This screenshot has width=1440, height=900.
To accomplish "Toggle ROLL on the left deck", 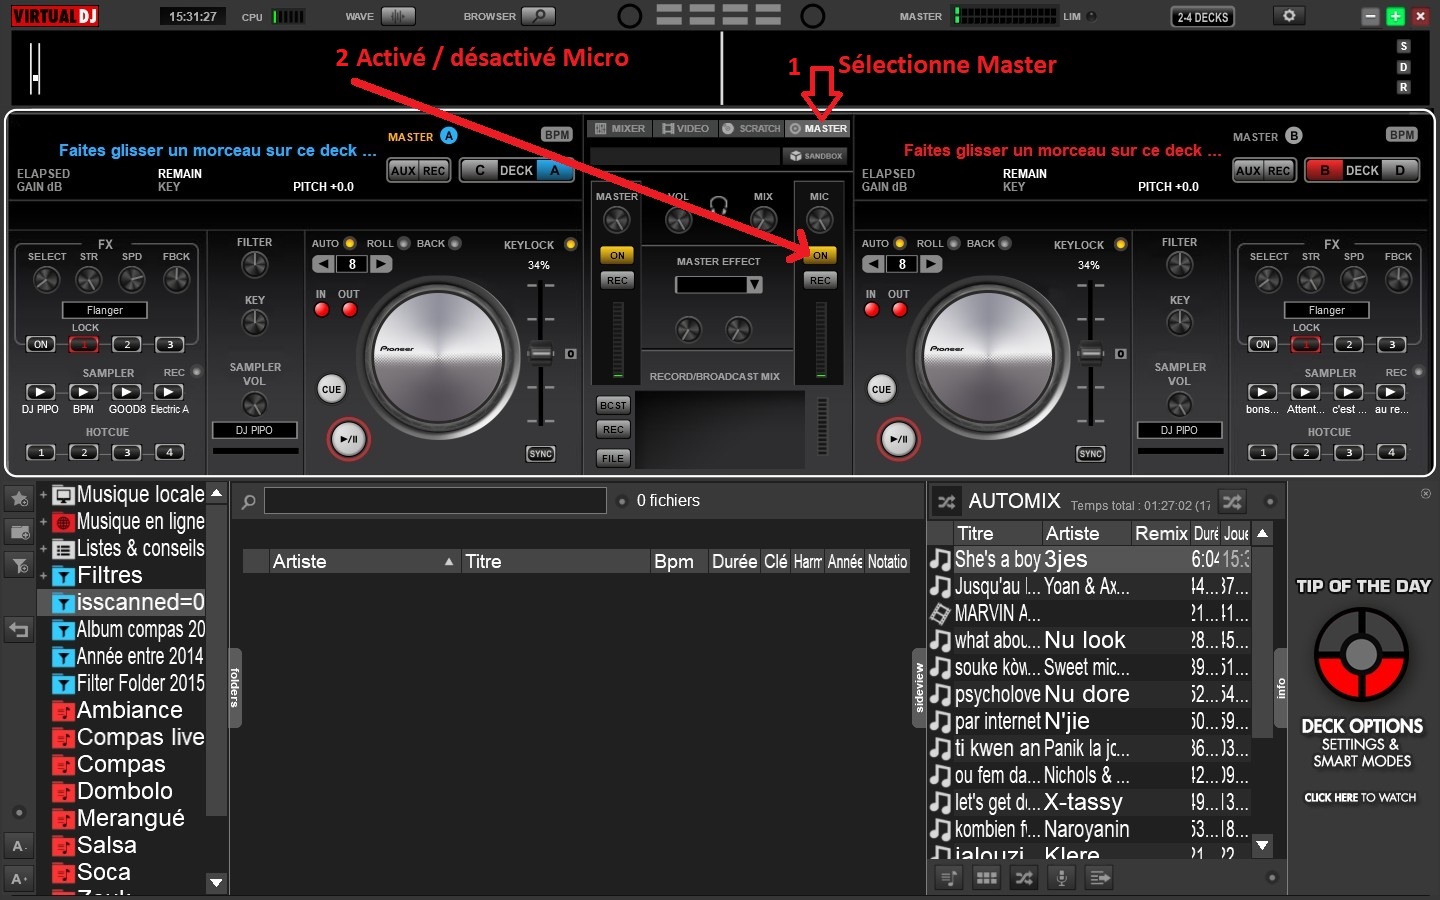I will click(x=404, y=243).
